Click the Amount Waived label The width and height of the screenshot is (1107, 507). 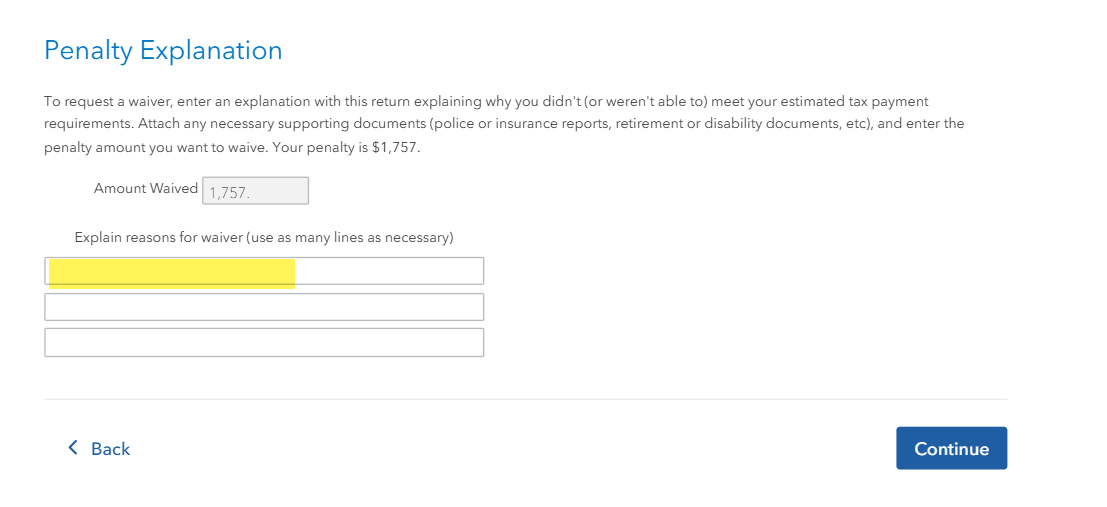(145, 188)
